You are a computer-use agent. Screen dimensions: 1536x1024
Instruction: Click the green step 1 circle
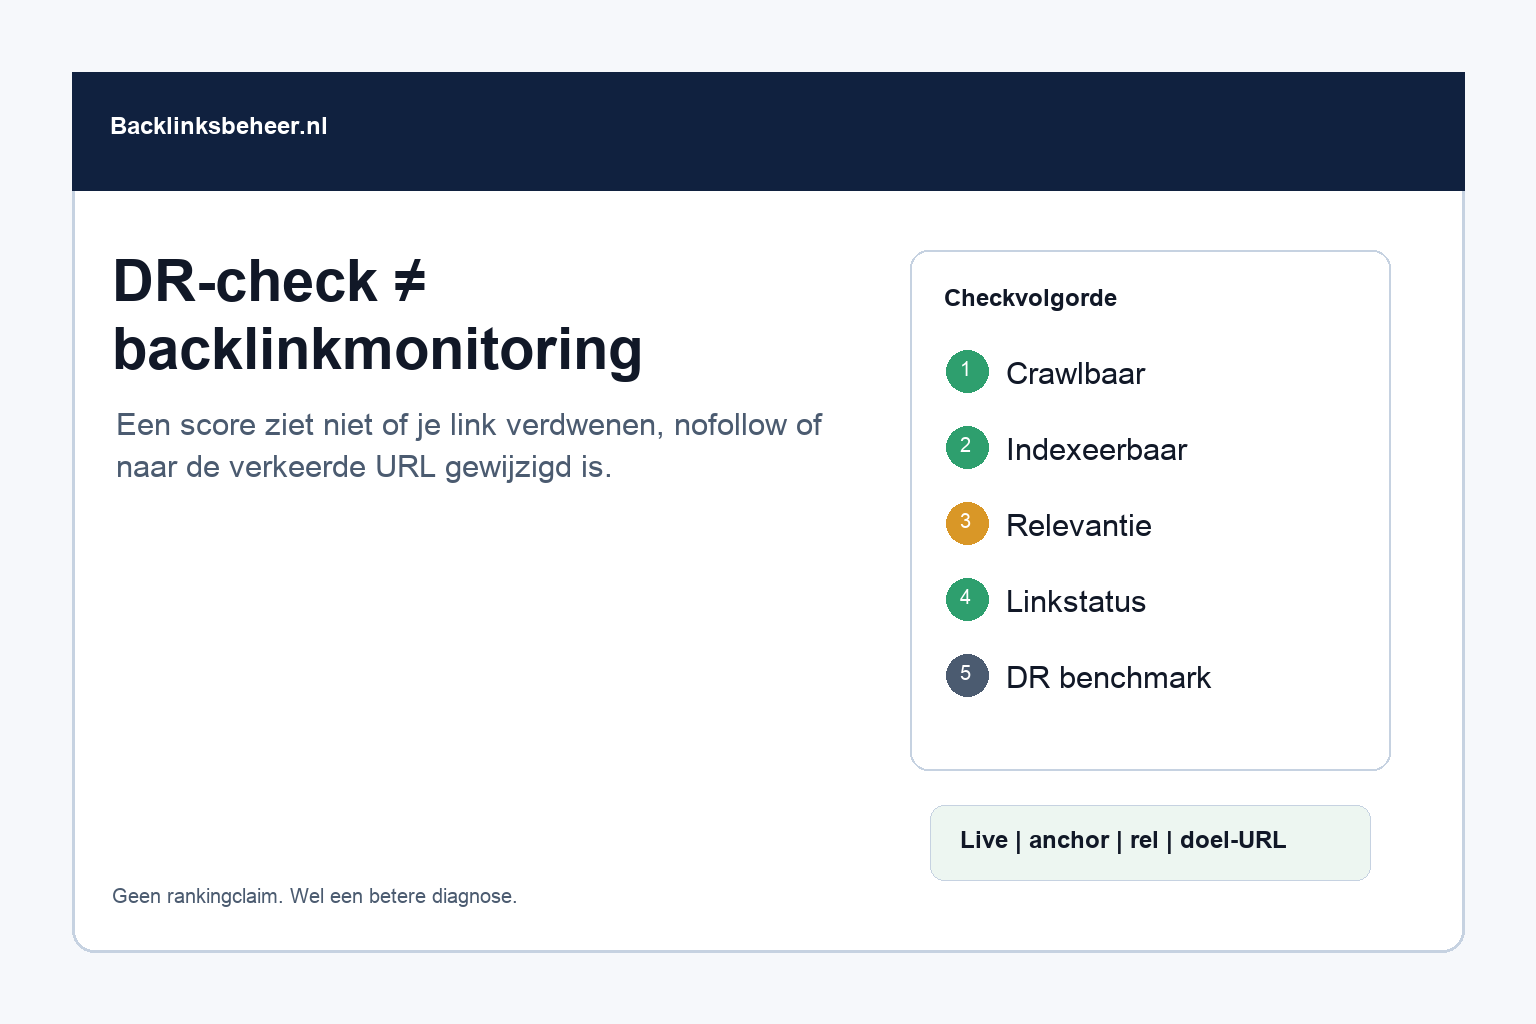click(967, 372)
